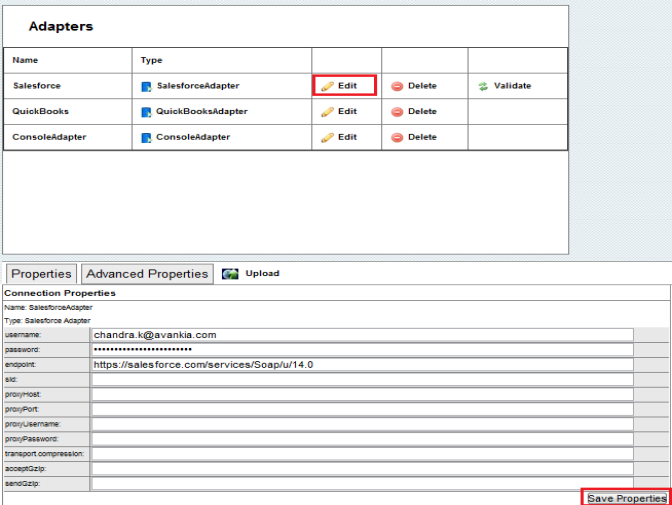Switch to the Properties tab

pos(41,274)
